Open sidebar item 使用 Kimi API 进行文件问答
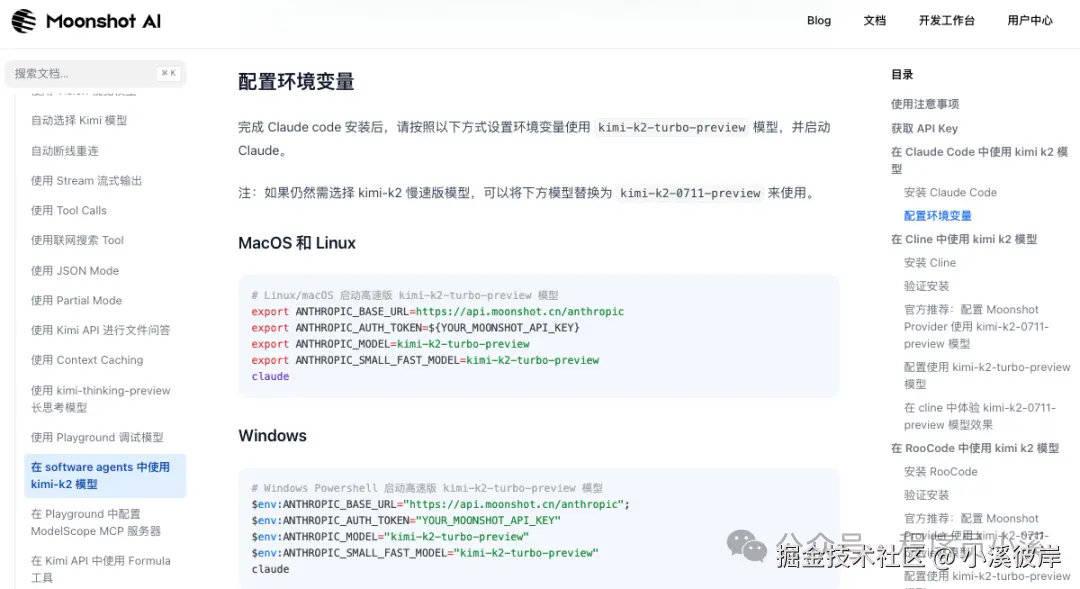The height and width of the screenshot is (589, 1080). [100, 330]
